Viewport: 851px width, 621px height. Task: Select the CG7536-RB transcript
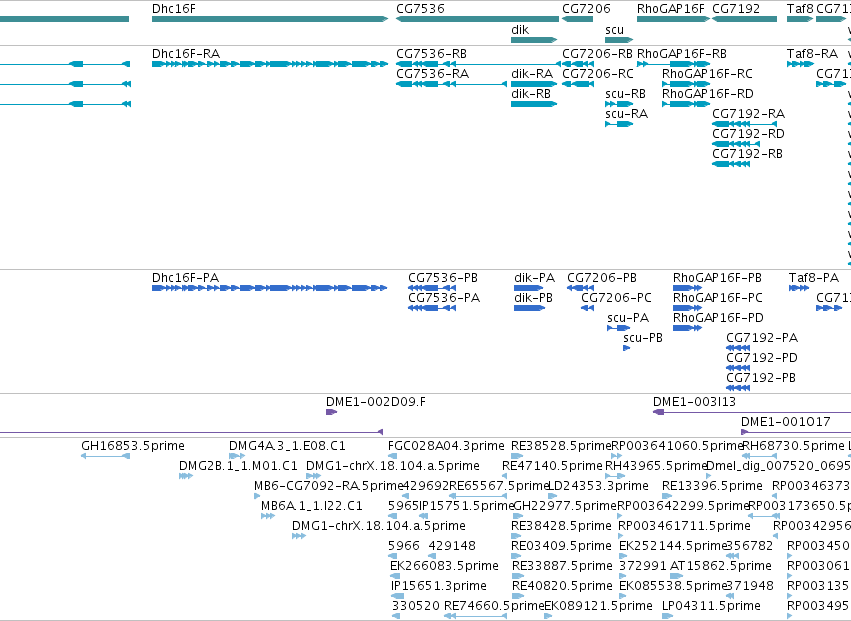click(x=478, y=64)
